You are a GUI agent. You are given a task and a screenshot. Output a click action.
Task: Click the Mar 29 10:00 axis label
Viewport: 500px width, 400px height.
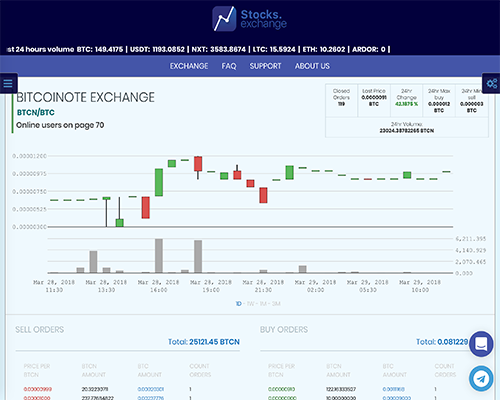pos(420,286)
